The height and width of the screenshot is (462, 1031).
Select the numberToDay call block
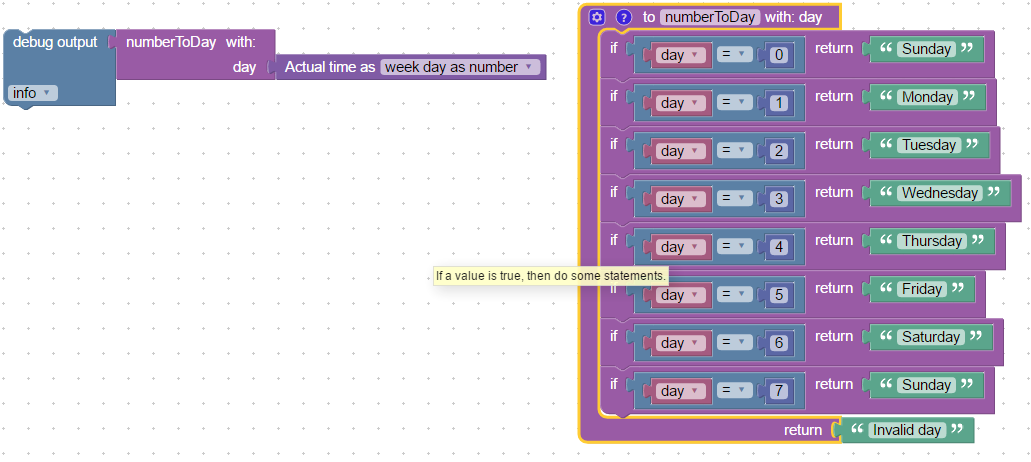pos(170,43)
